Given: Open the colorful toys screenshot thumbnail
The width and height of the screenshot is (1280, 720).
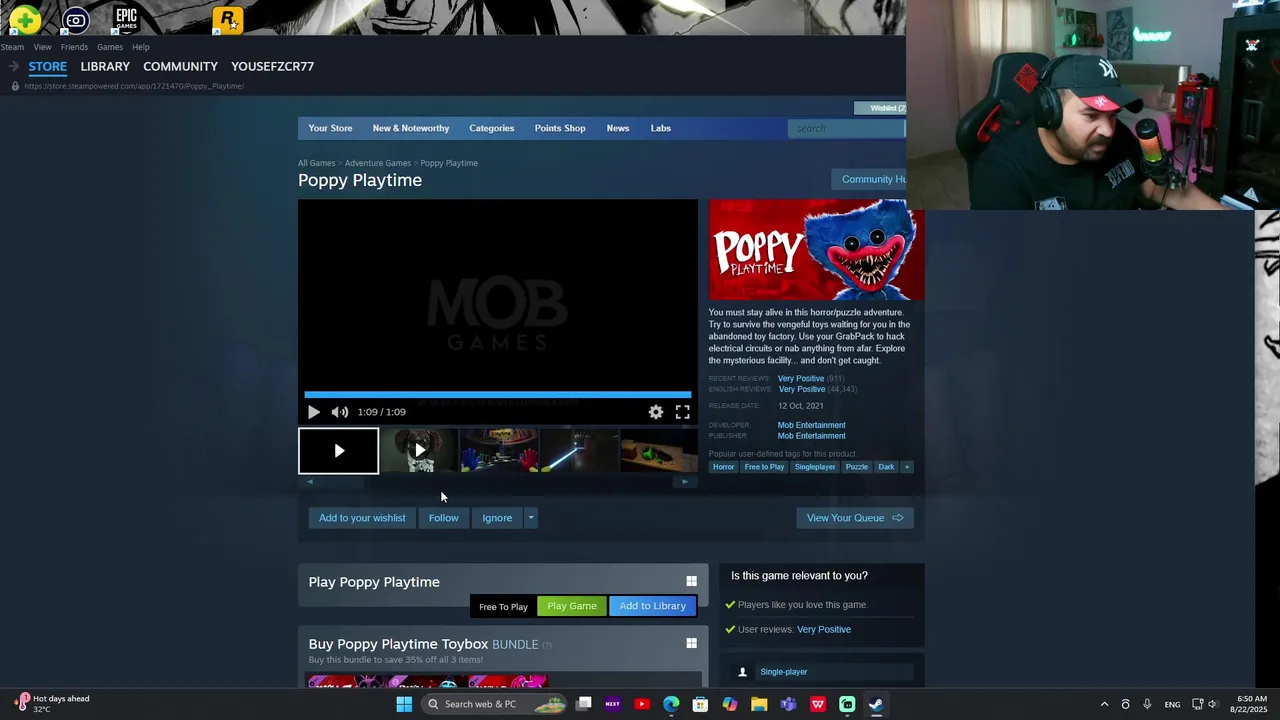Looking at the screenshot, I should (499, 451).
